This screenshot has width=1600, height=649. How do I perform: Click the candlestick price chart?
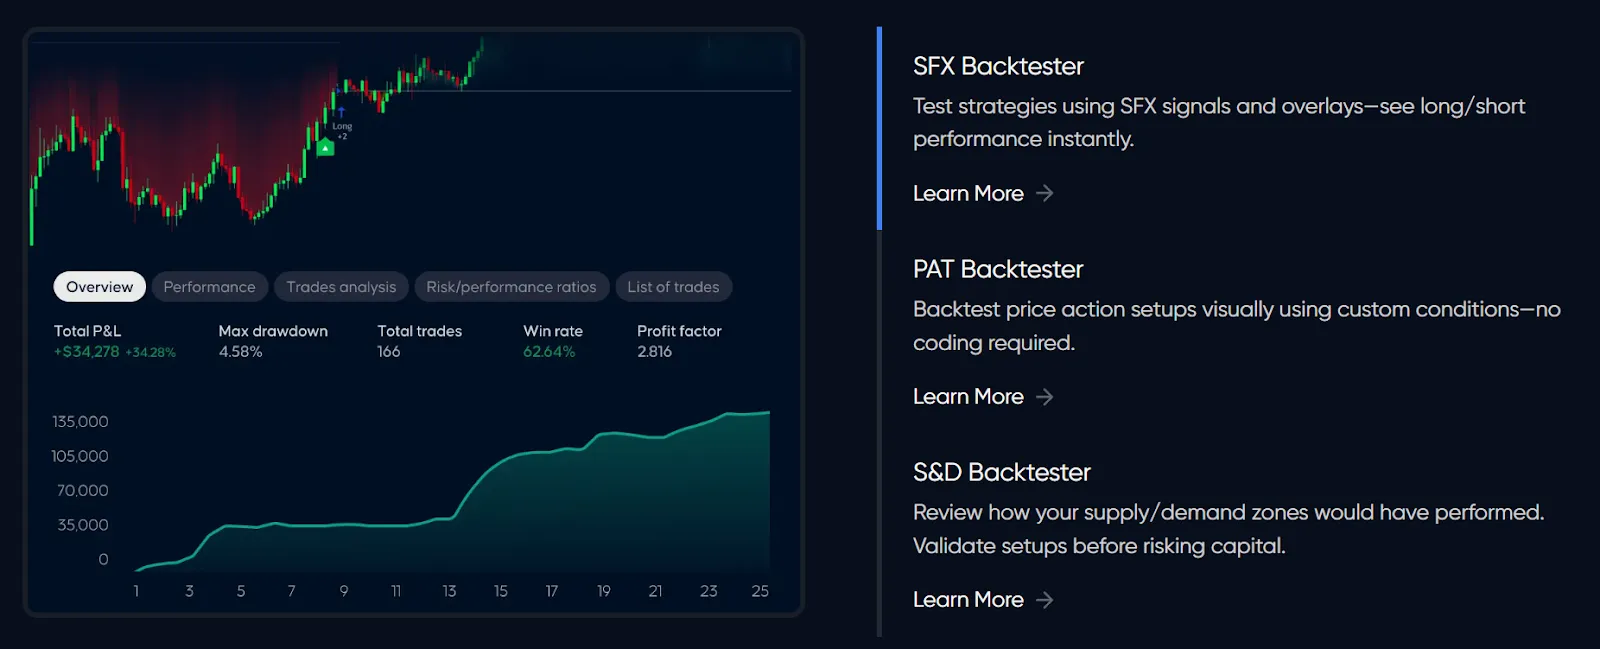411,140
